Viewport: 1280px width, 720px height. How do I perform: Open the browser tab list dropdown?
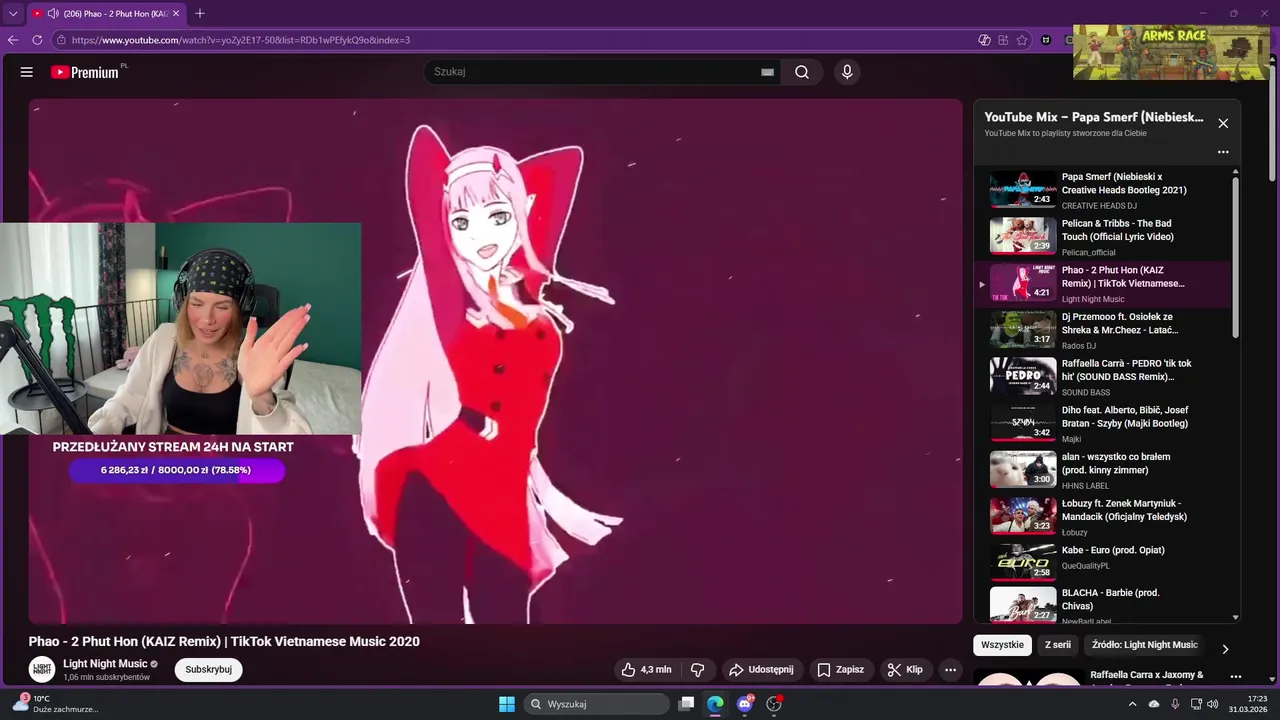(13, 14)
